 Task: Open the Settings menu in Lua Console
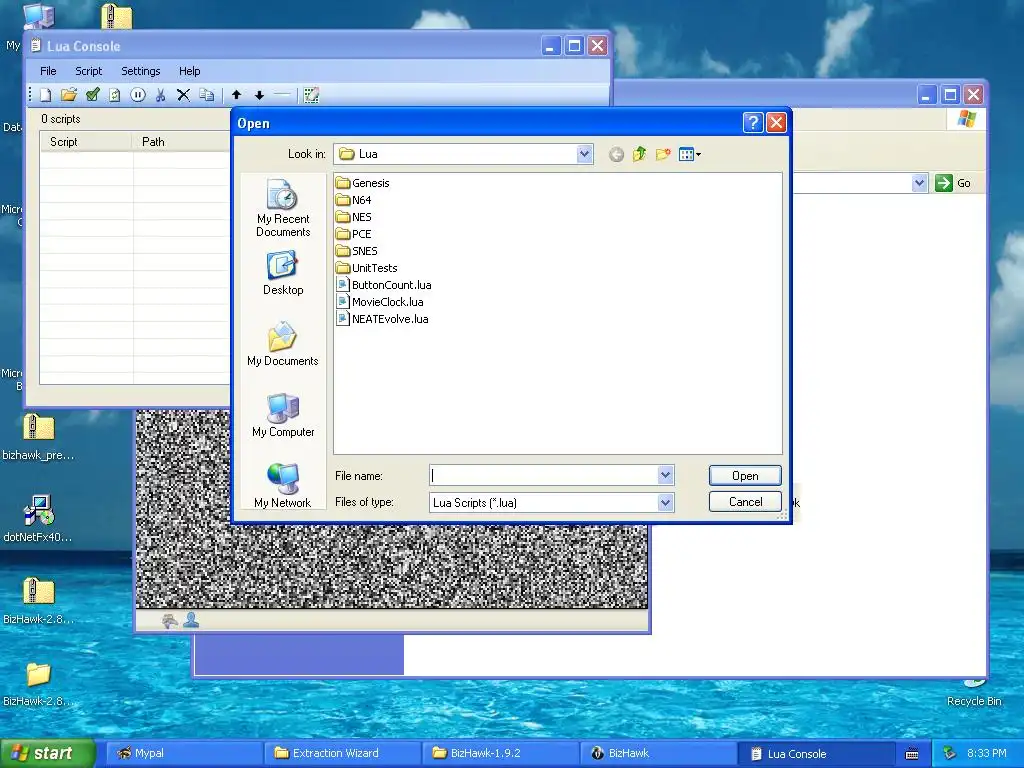[x=140, y=71]
